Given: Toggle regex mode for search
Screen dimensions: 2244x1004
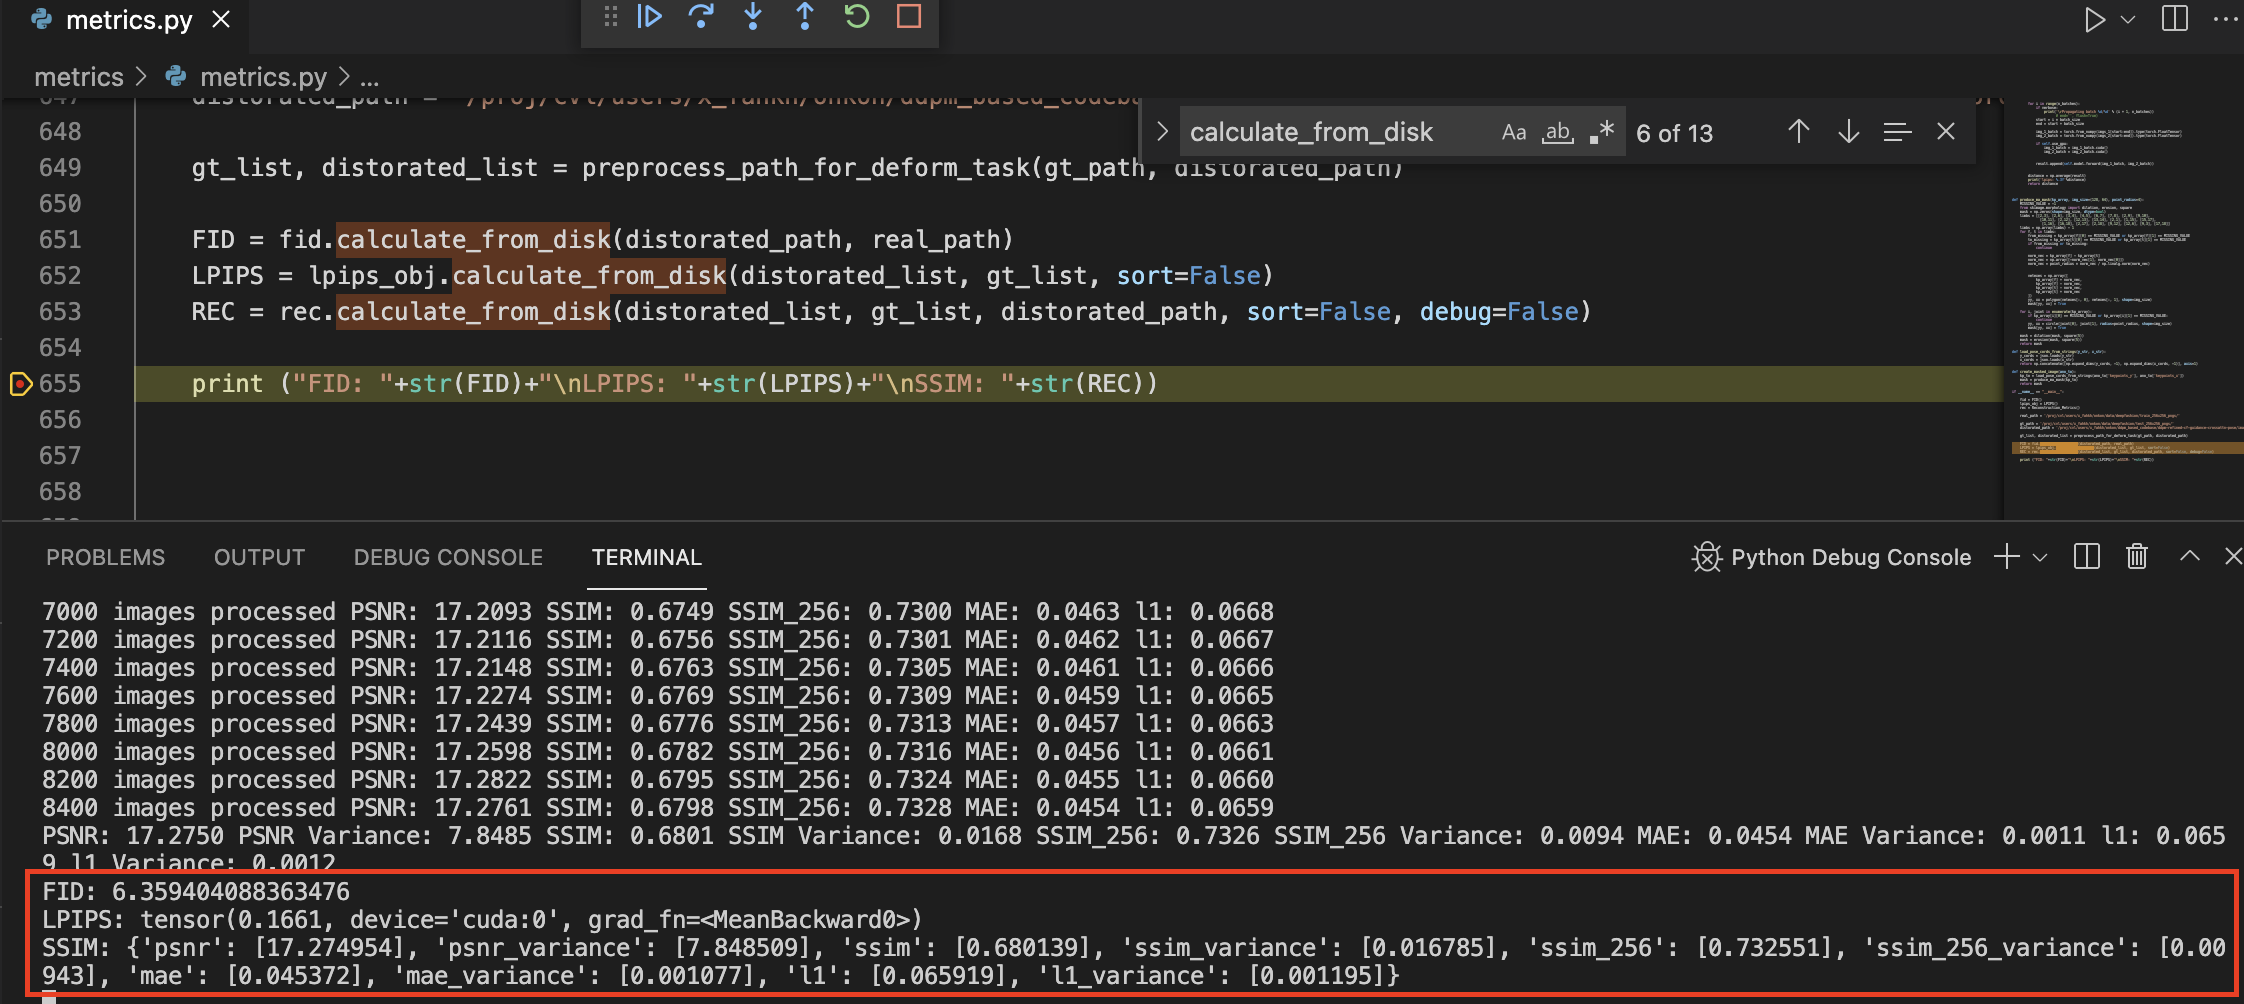Looking at the screenshot, I should (x=1601, y=131).
